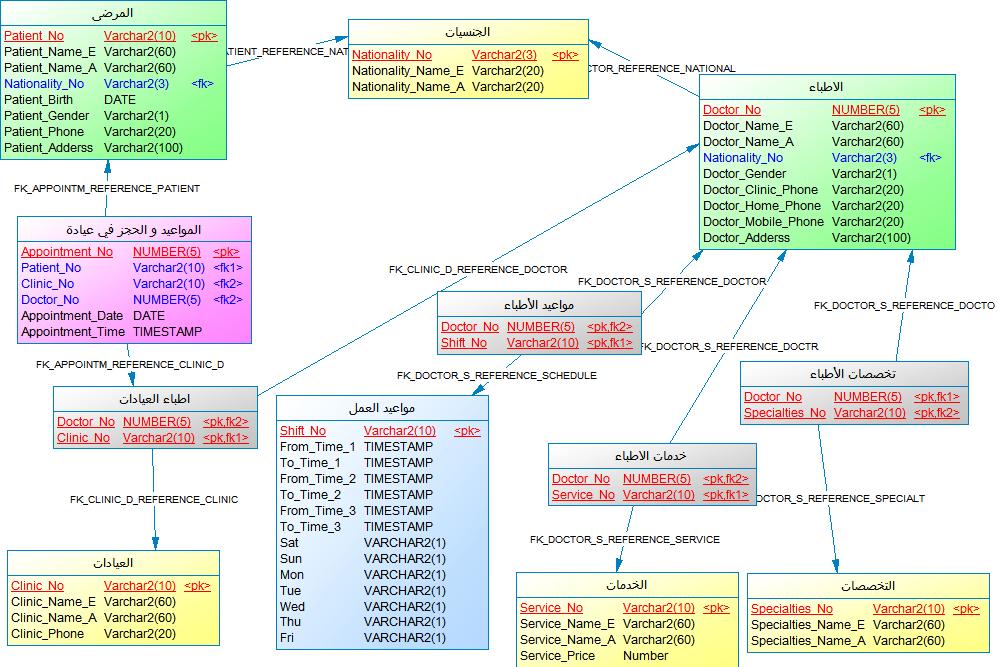Select the الاطباء doctors table header
This screenshot has width=1000, height=667.
[x=826, y=88]
